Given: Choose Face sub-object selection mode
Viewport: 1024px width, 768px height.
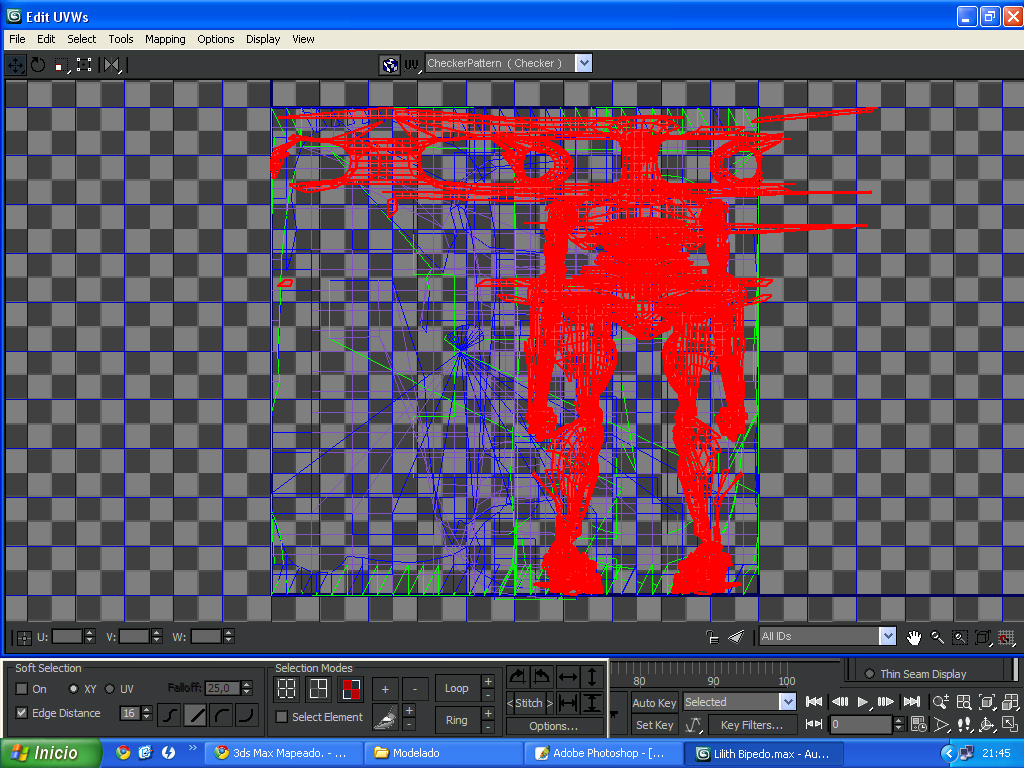Looking at the screenshot, I should coord(351,689).
